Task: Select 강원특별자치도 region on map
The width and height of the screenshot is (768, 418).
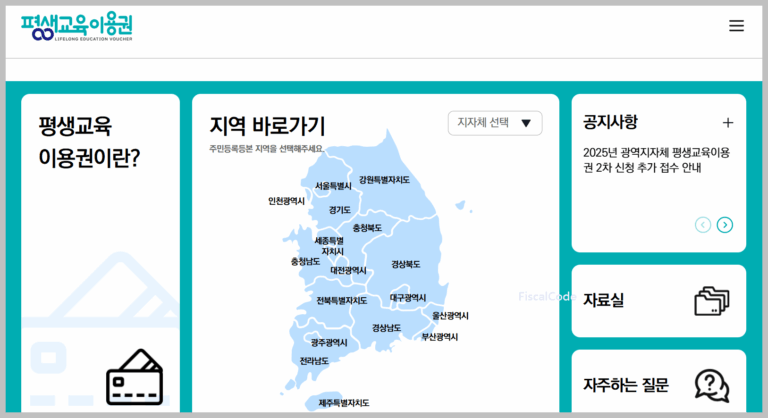Action: (384, 180)
